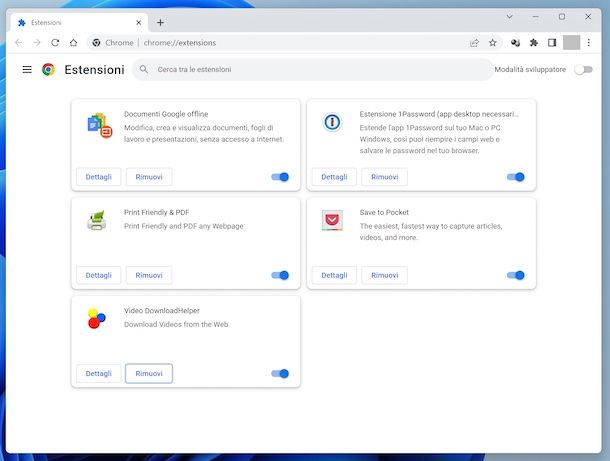
Task: Reload the extensions page
Action: [55, 43]
